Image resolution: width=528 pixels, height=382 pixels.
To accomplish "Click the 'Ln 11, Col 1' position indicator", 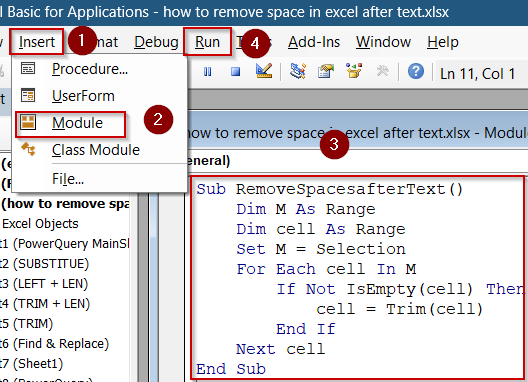I will click(x=477, y=73).
